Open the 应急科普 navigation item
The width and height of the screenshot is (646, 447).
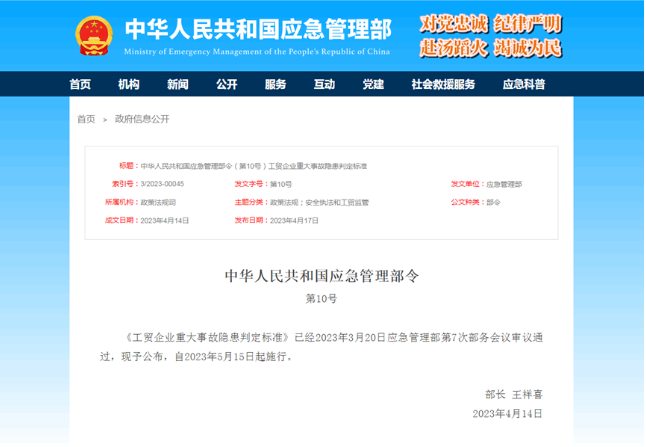tap(524, 84)
